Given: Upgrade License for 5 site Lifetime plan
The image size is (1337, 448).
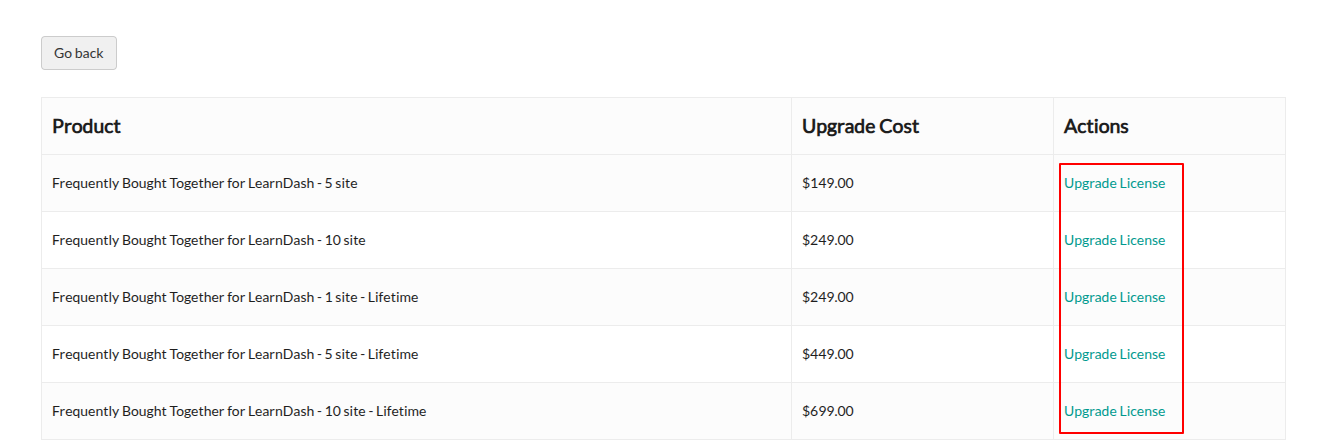Looking at the screenshot, I should (x=1114, y=354).
